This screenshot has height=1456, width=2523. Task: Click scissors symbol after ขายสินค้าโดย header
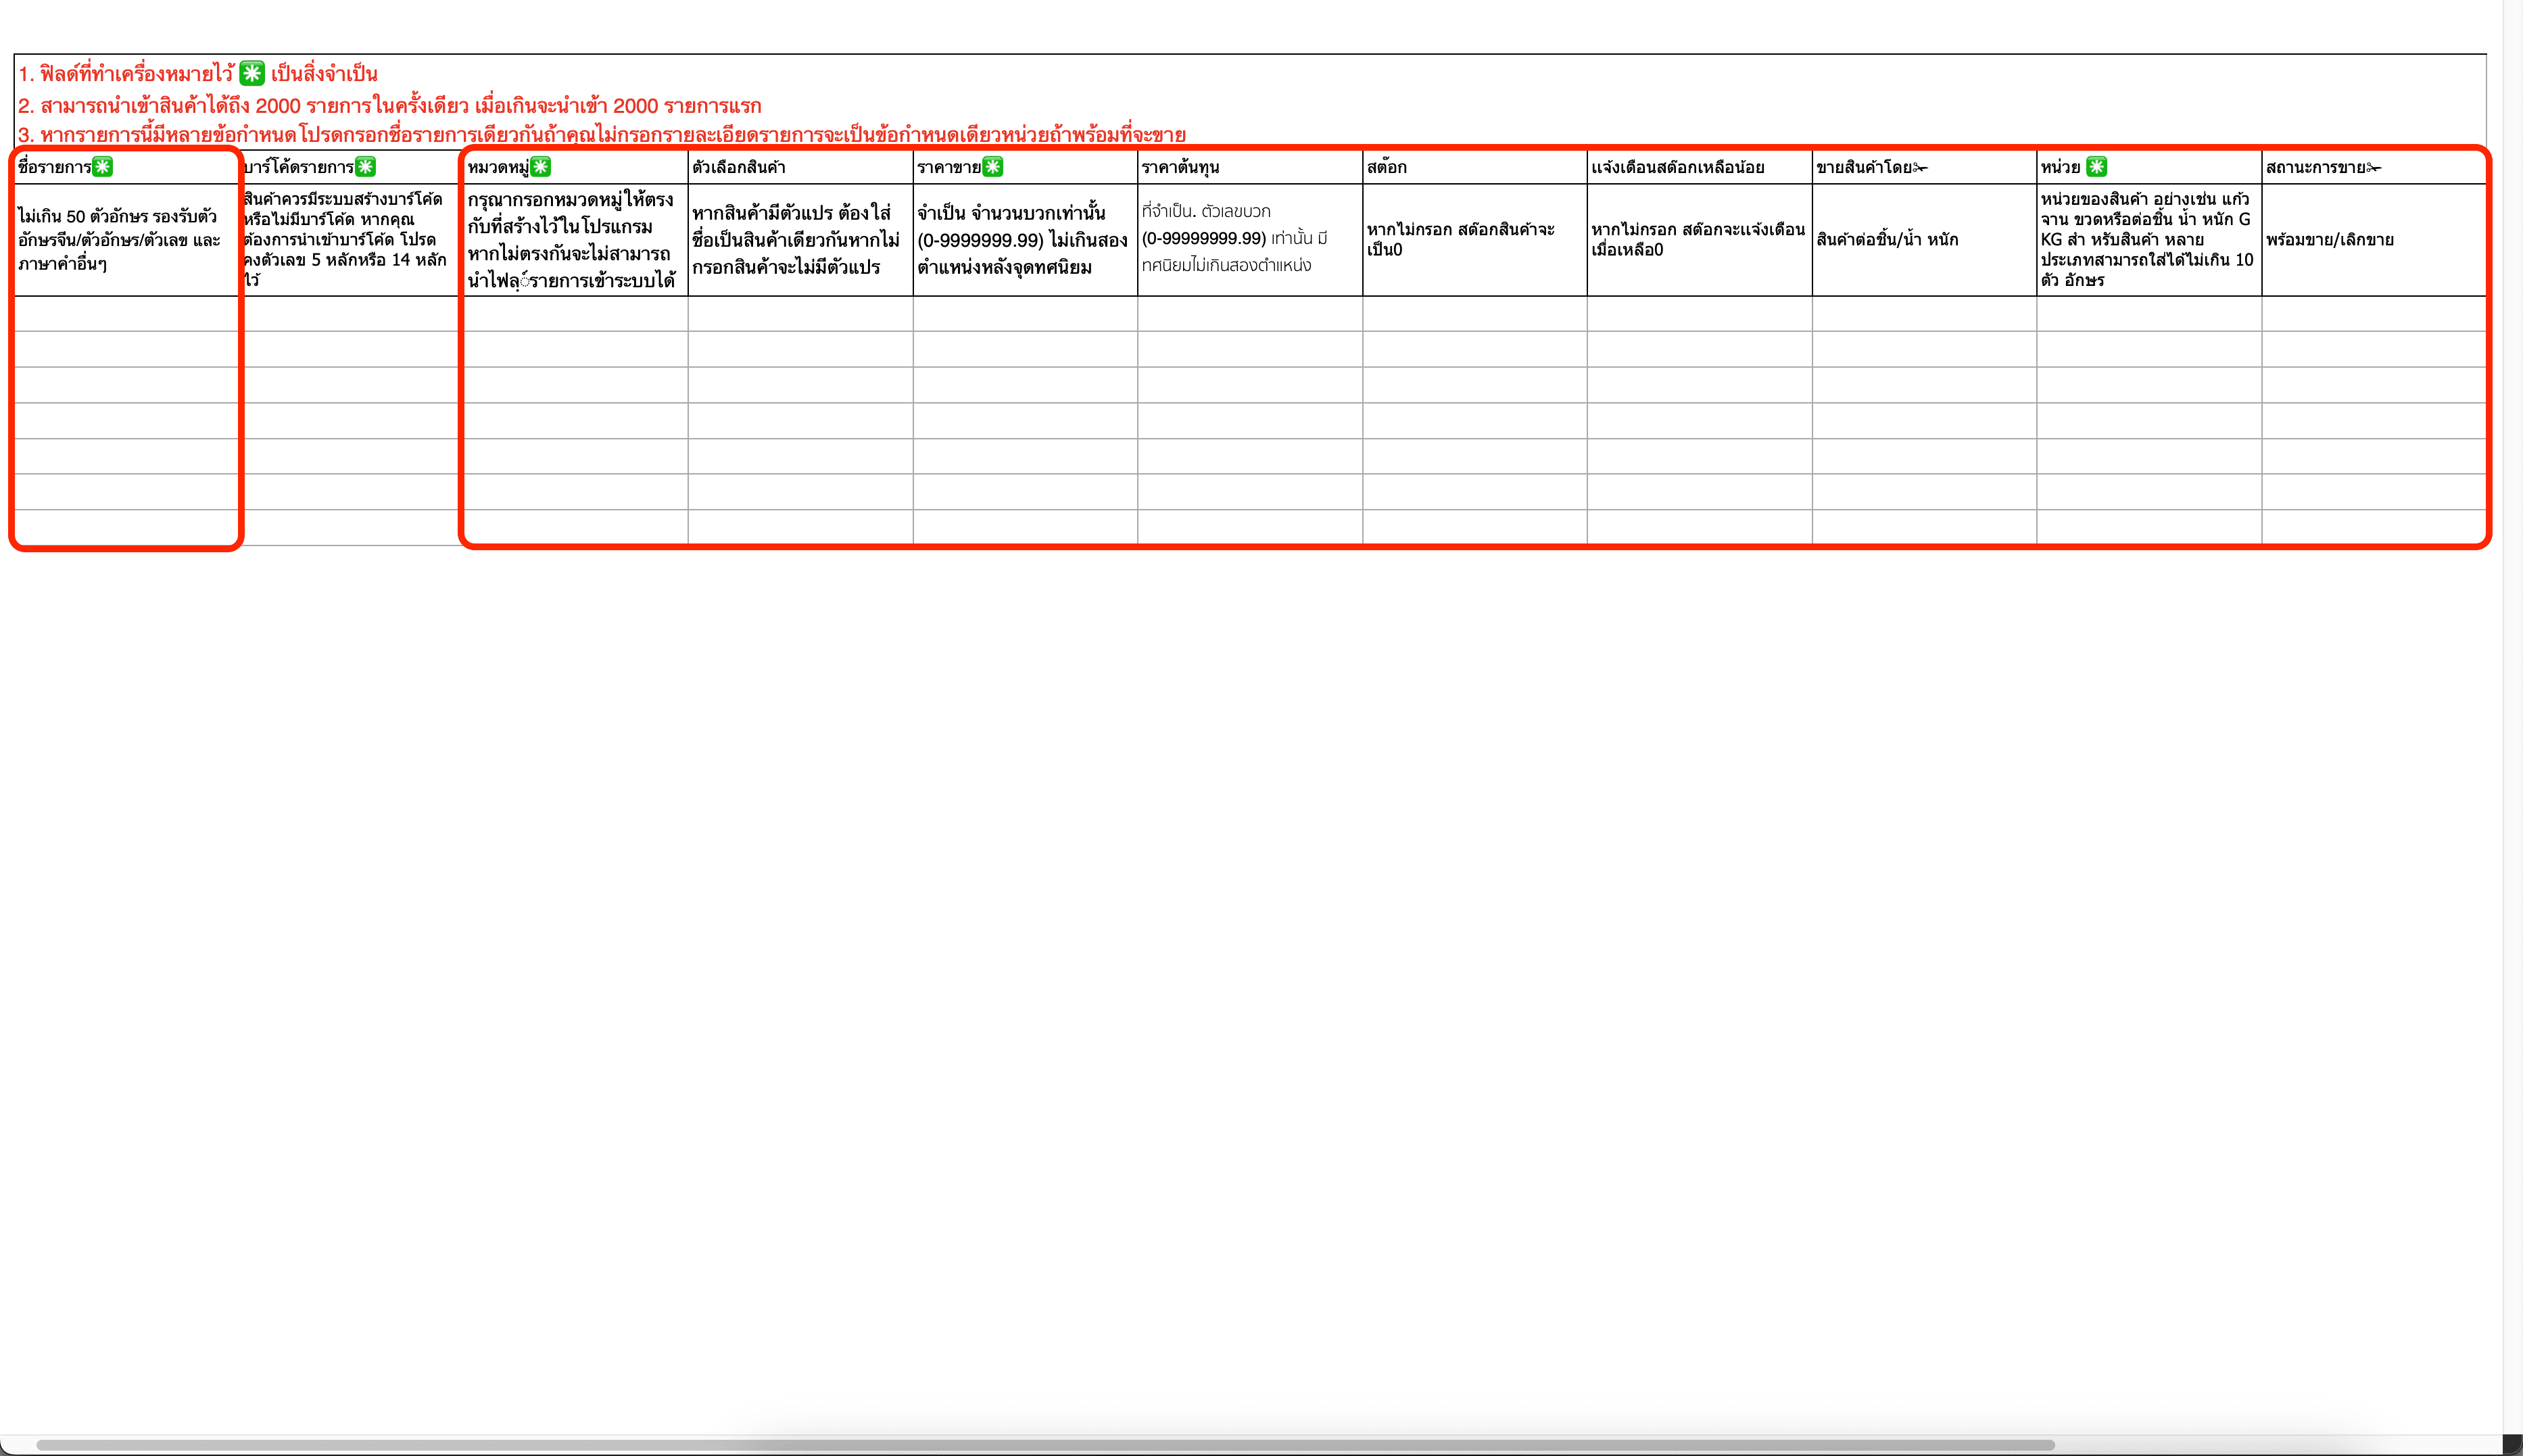(x=1920, y=168)
